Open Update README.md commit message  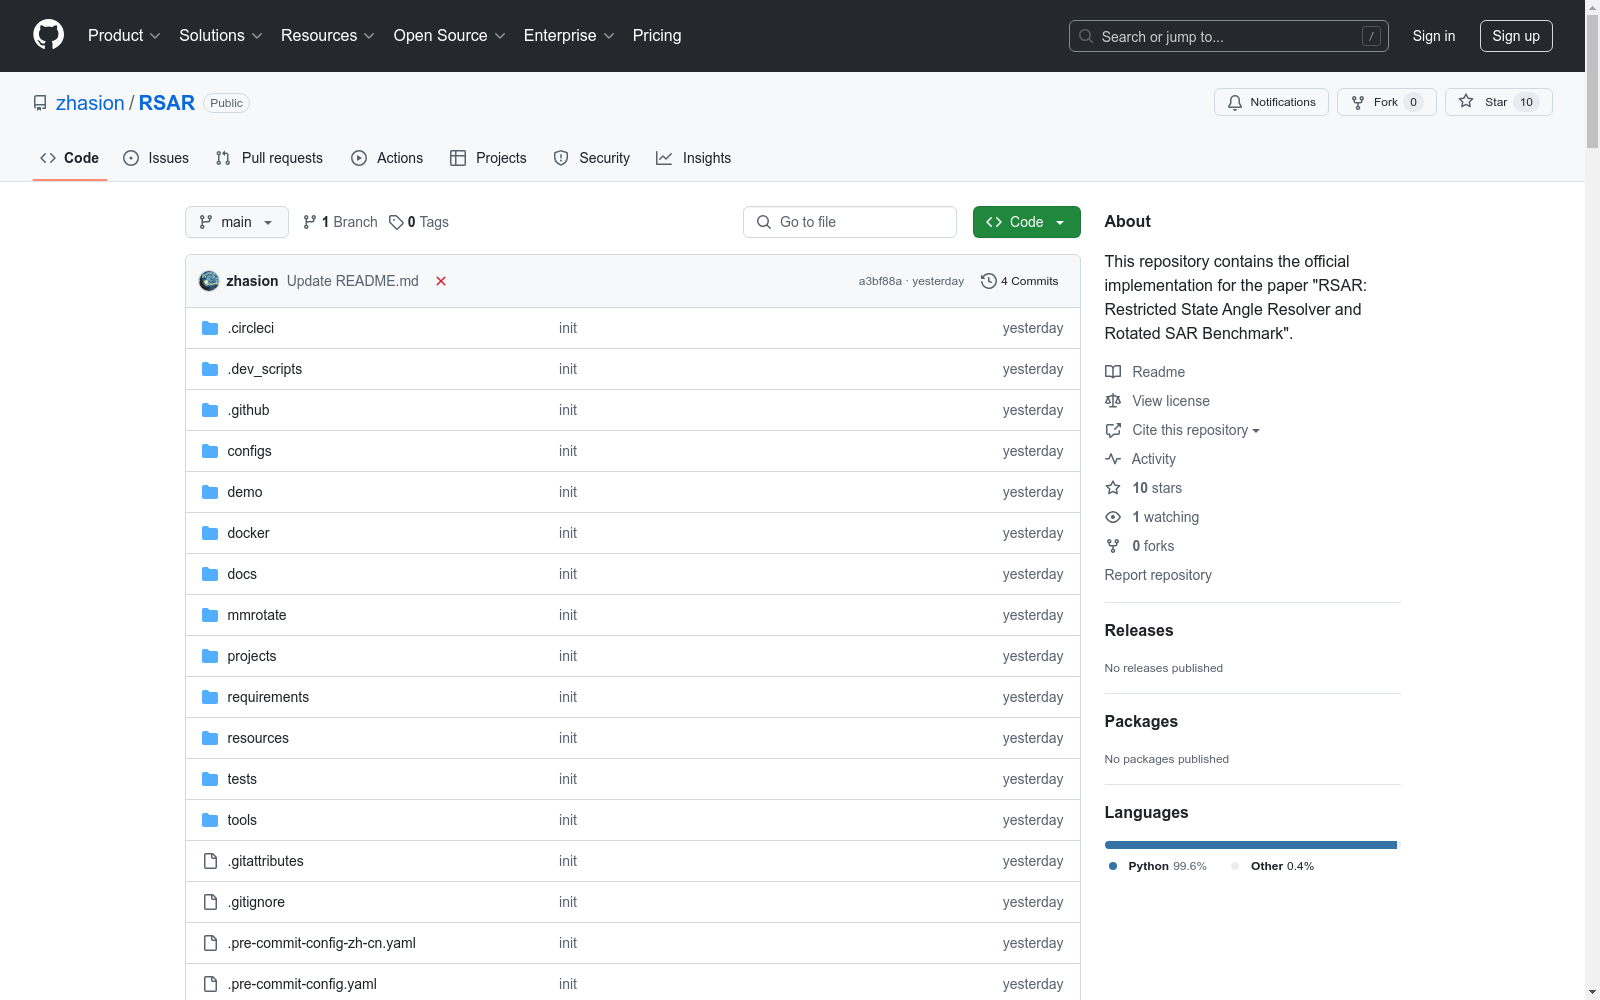[x=353, y=281]
